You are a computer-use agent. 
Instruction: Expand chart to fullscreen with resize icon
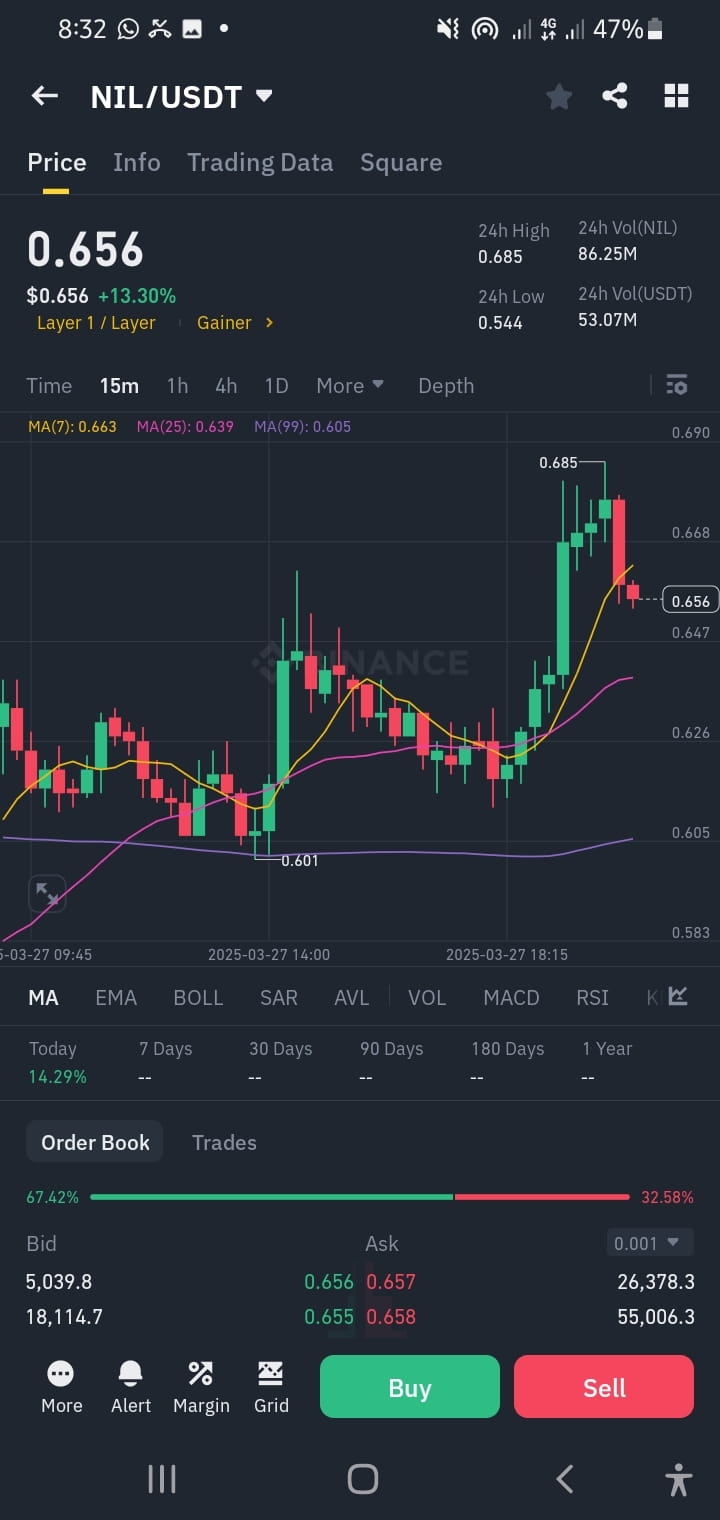click(x=46, y=893)
